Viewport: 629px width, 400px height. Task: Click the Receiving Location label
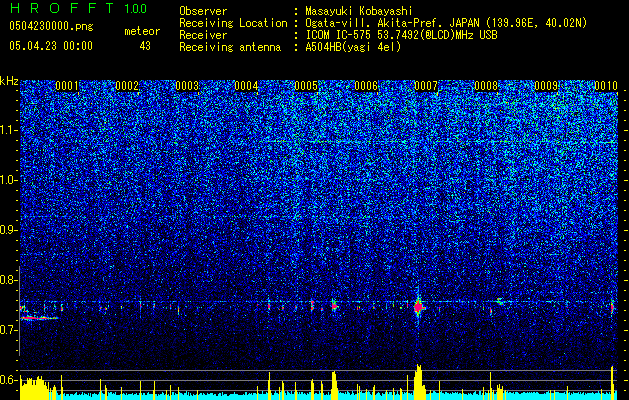click(233, 23)
